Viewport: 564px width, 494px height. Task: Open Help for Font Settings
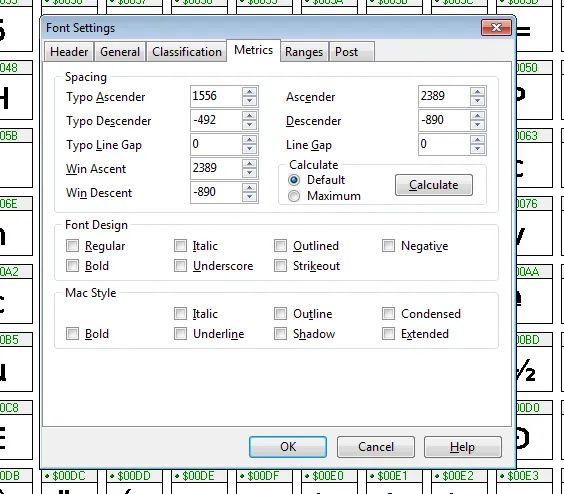(463, 447)
